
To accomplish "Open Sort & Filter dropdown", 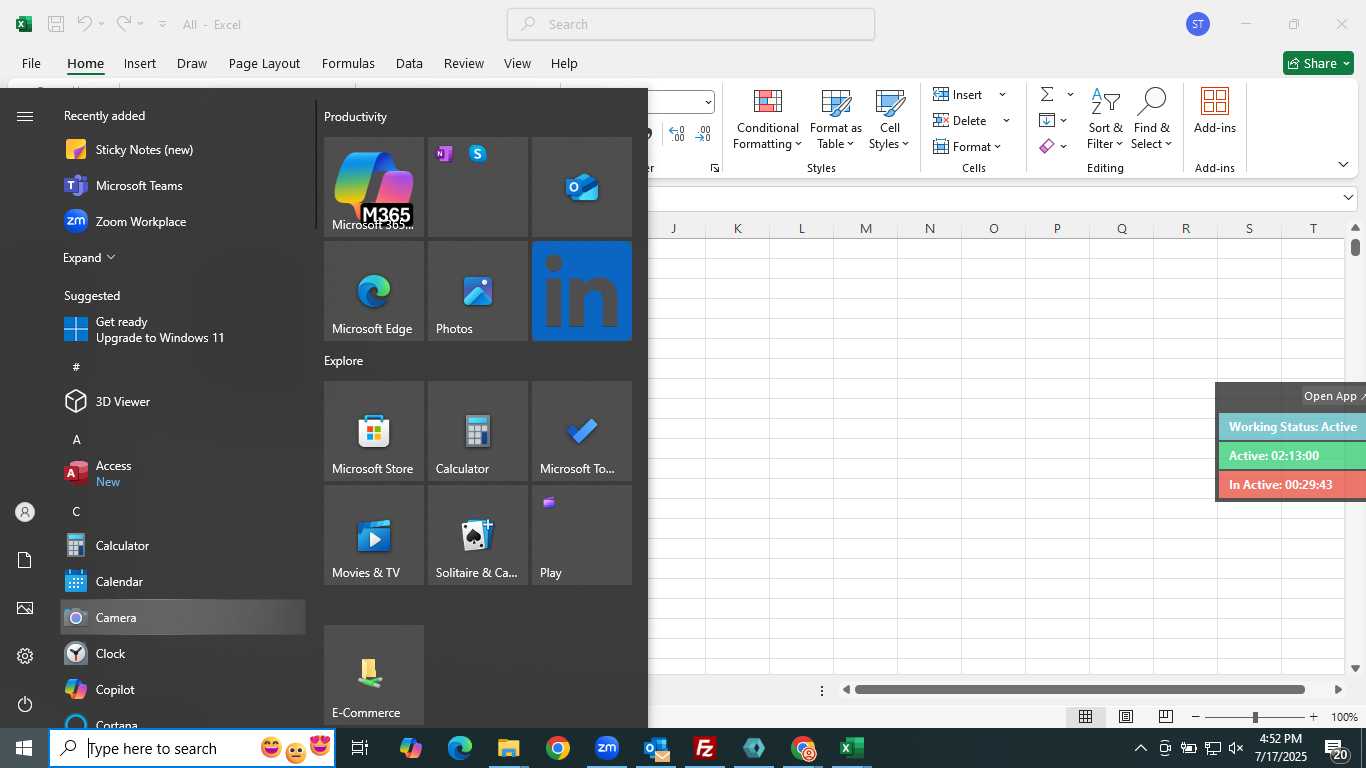I will pyautogui.click(x=1105, y=120).
